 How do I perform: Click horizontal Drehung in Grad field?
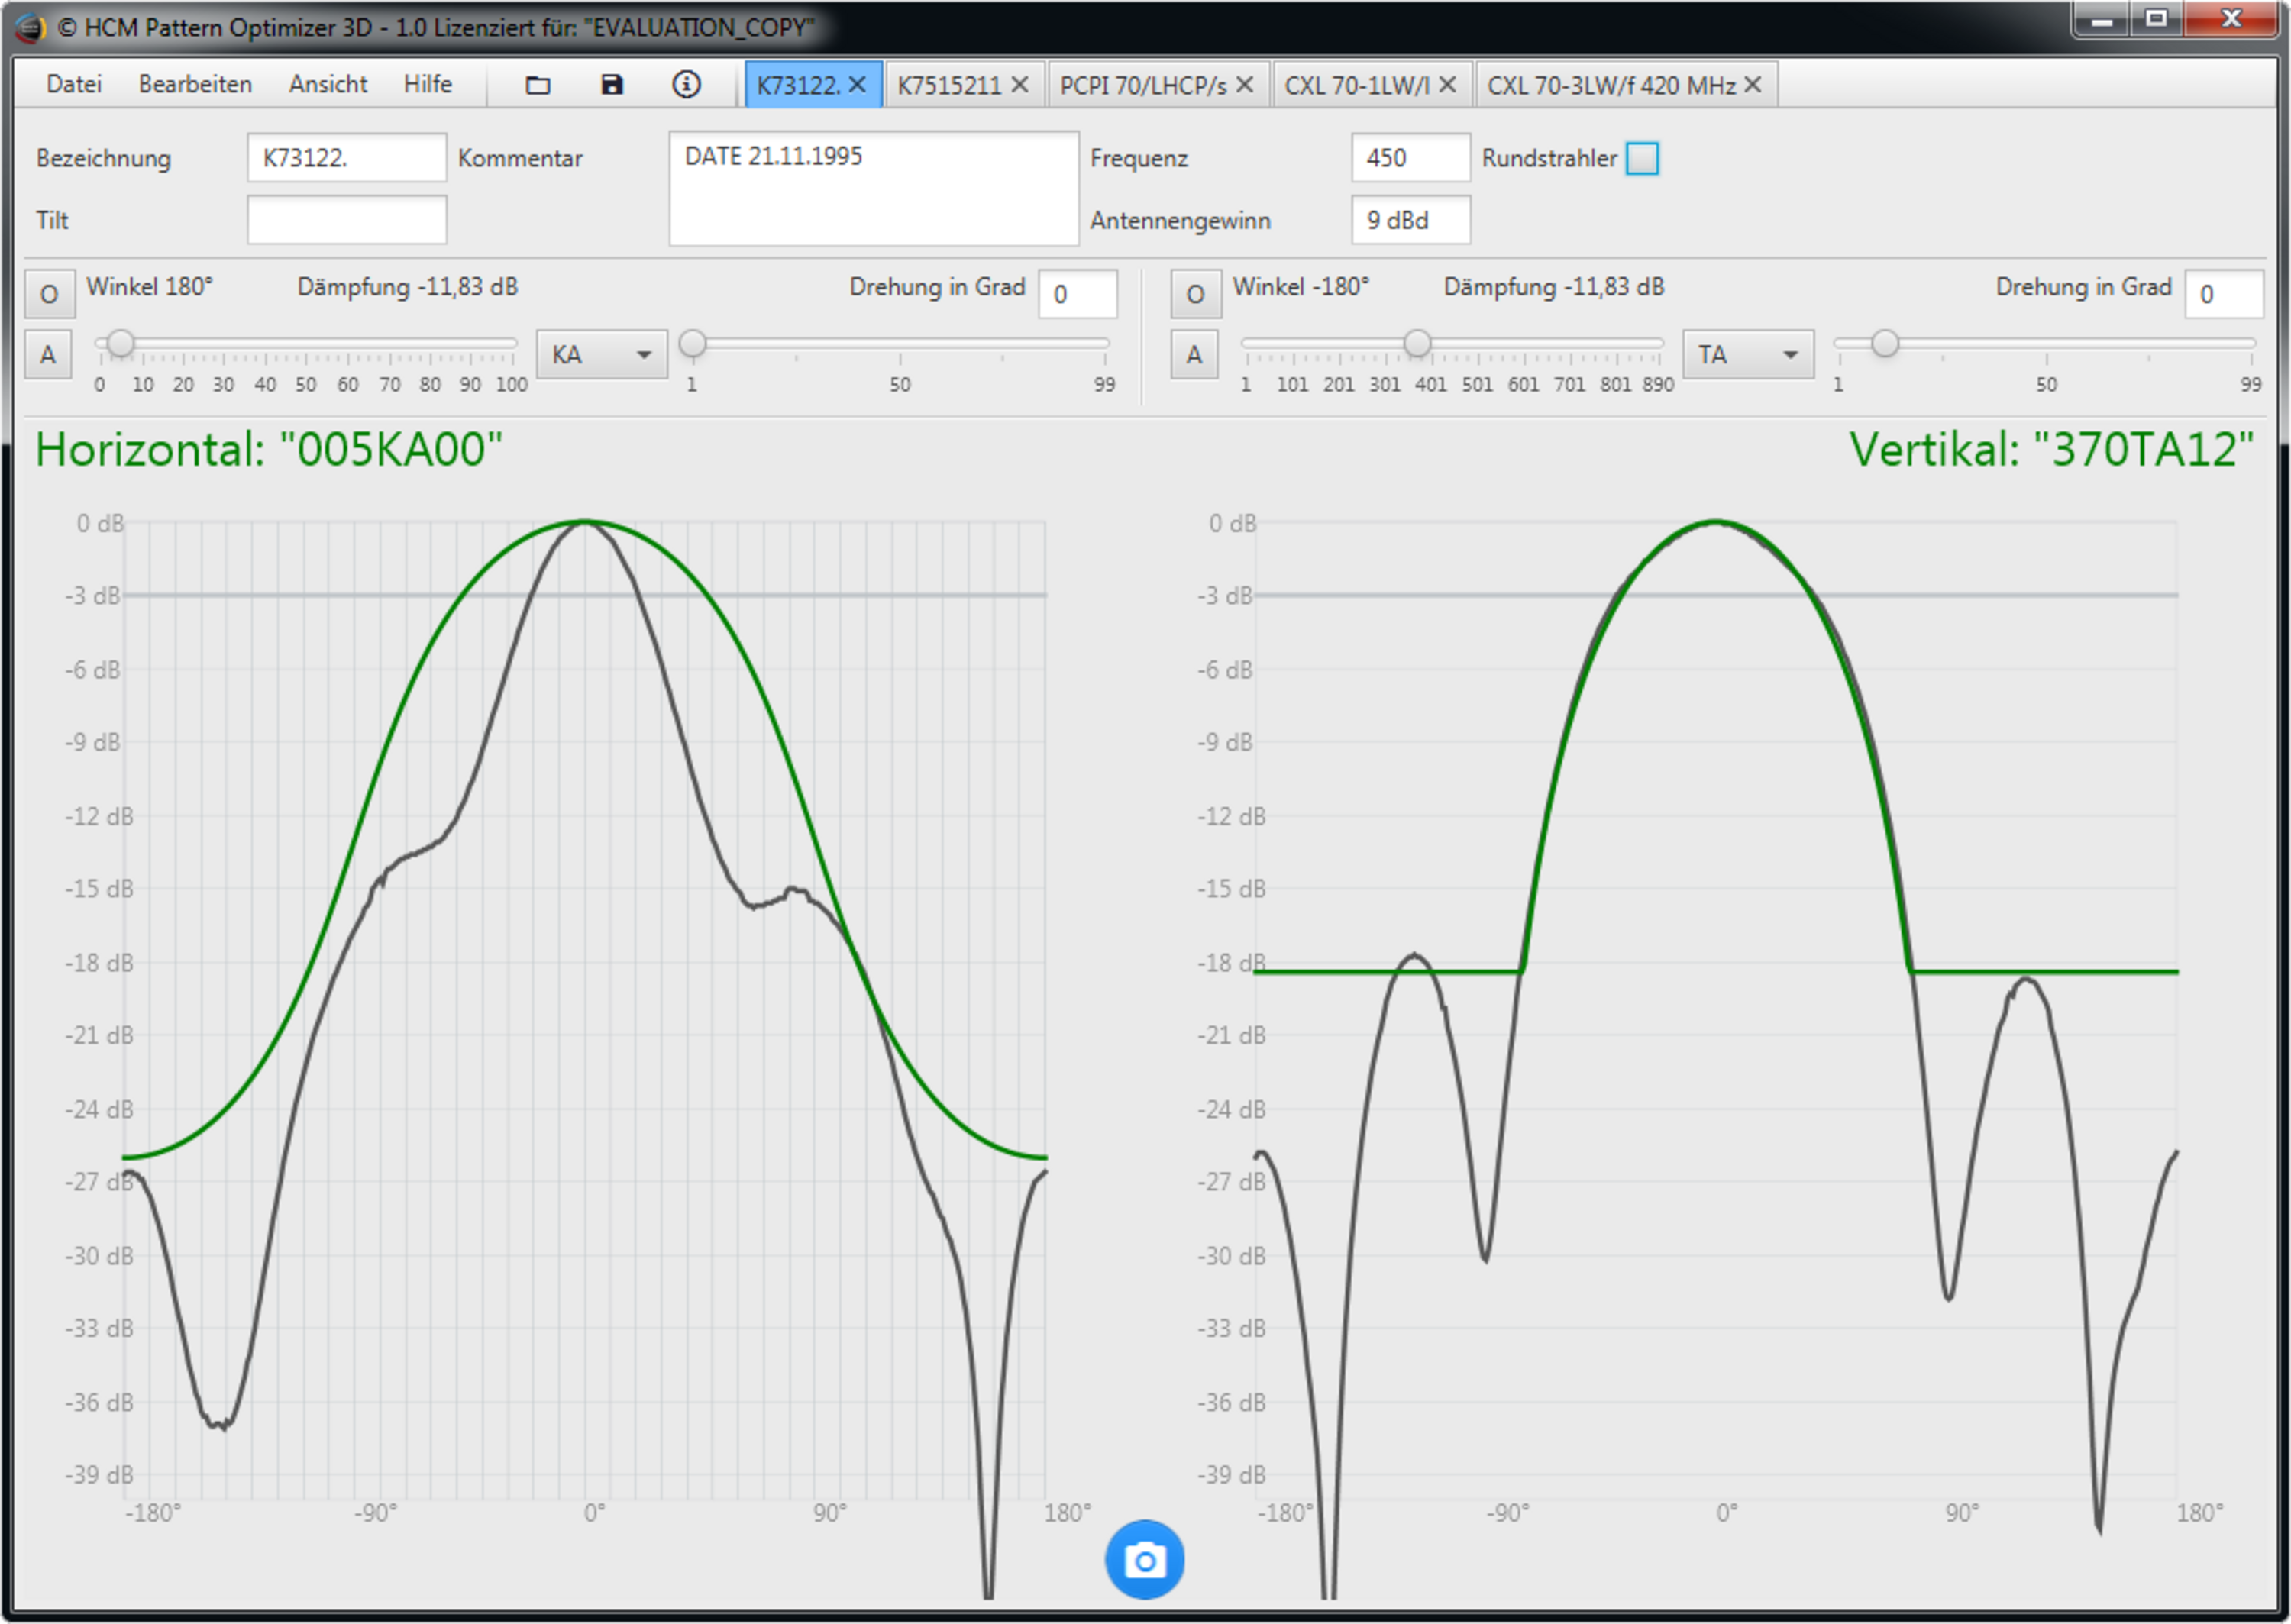(x=1077, y=294)
